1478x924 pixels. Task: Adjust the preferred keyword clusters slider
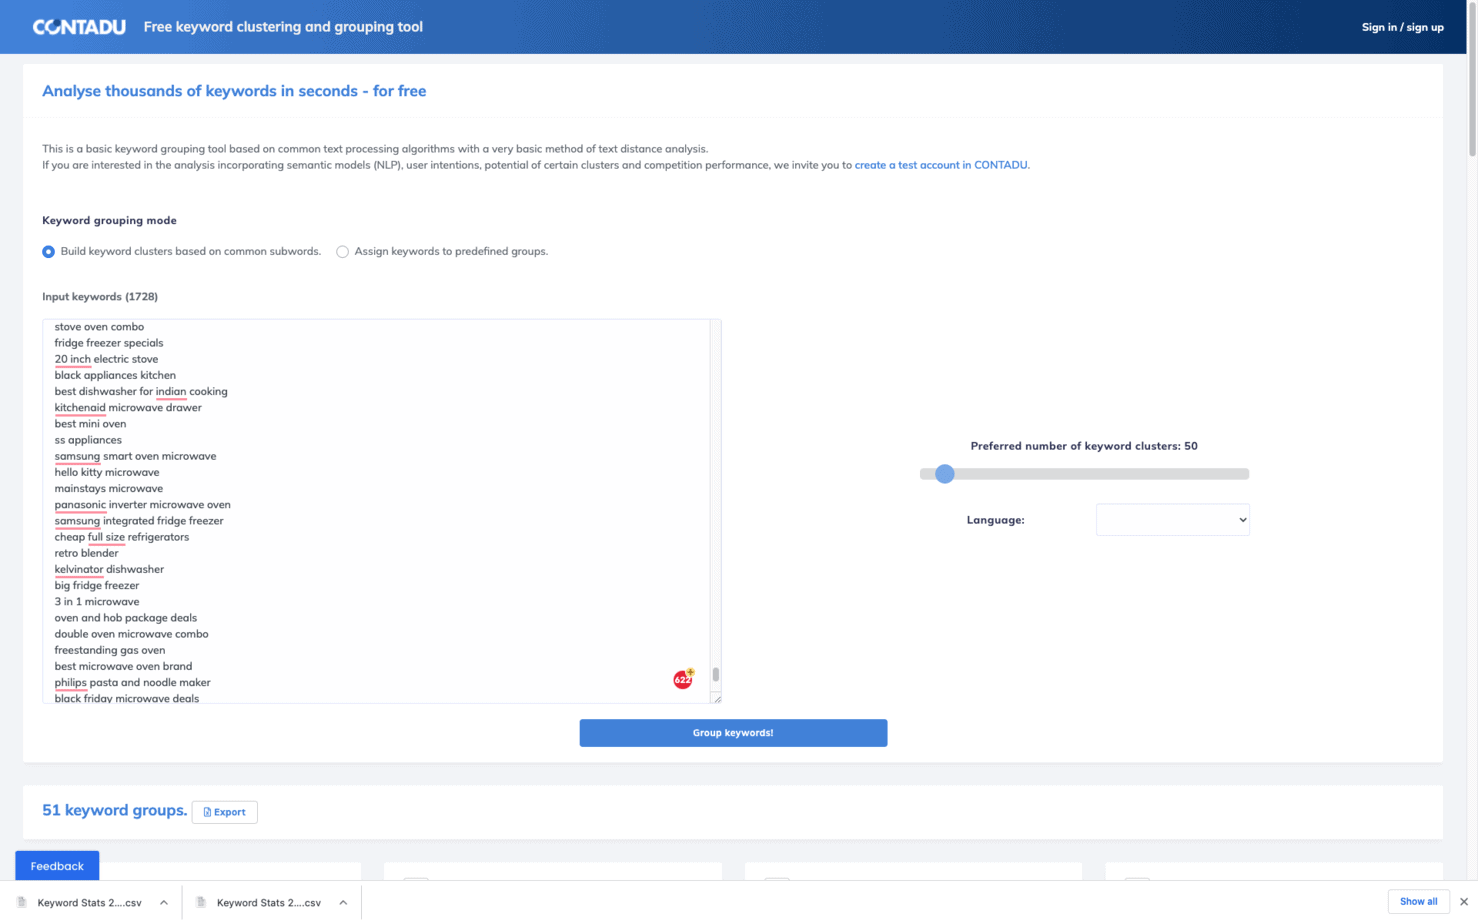click(x=944, y=473)
